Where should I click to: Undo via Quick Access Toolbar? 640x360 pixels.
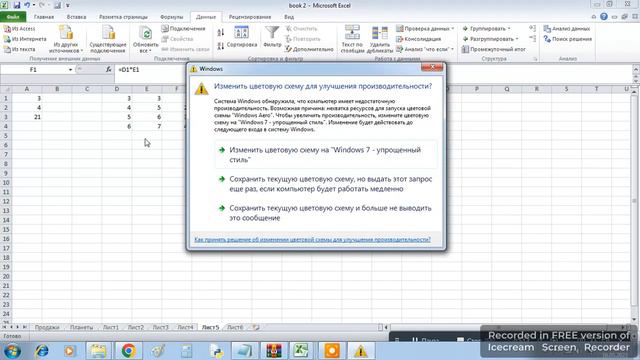pyautogui.click(x=27, y=5)
